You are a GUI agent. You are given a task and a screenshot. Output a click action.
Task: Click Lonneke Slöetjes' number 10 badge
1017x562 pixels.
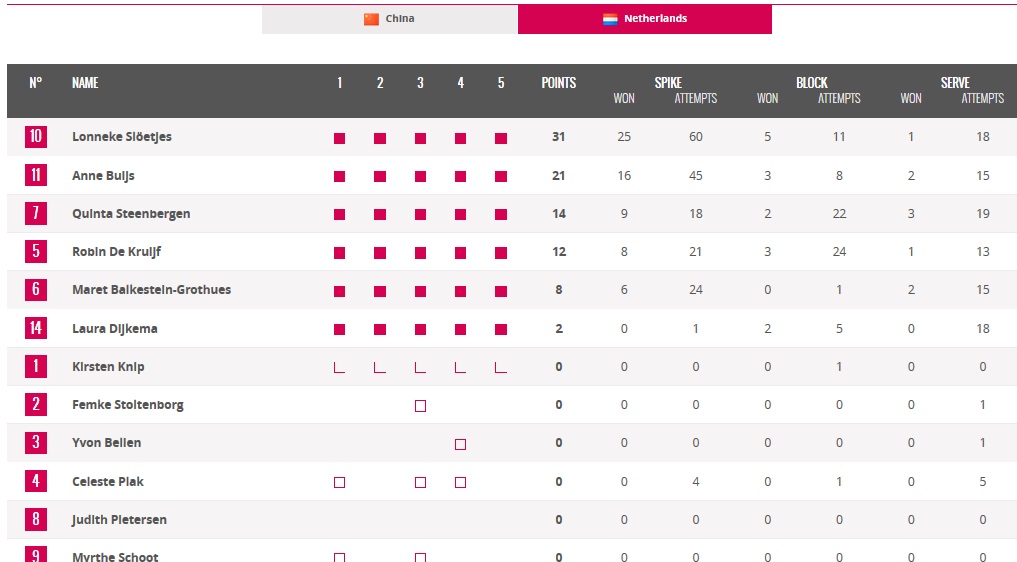36,136
